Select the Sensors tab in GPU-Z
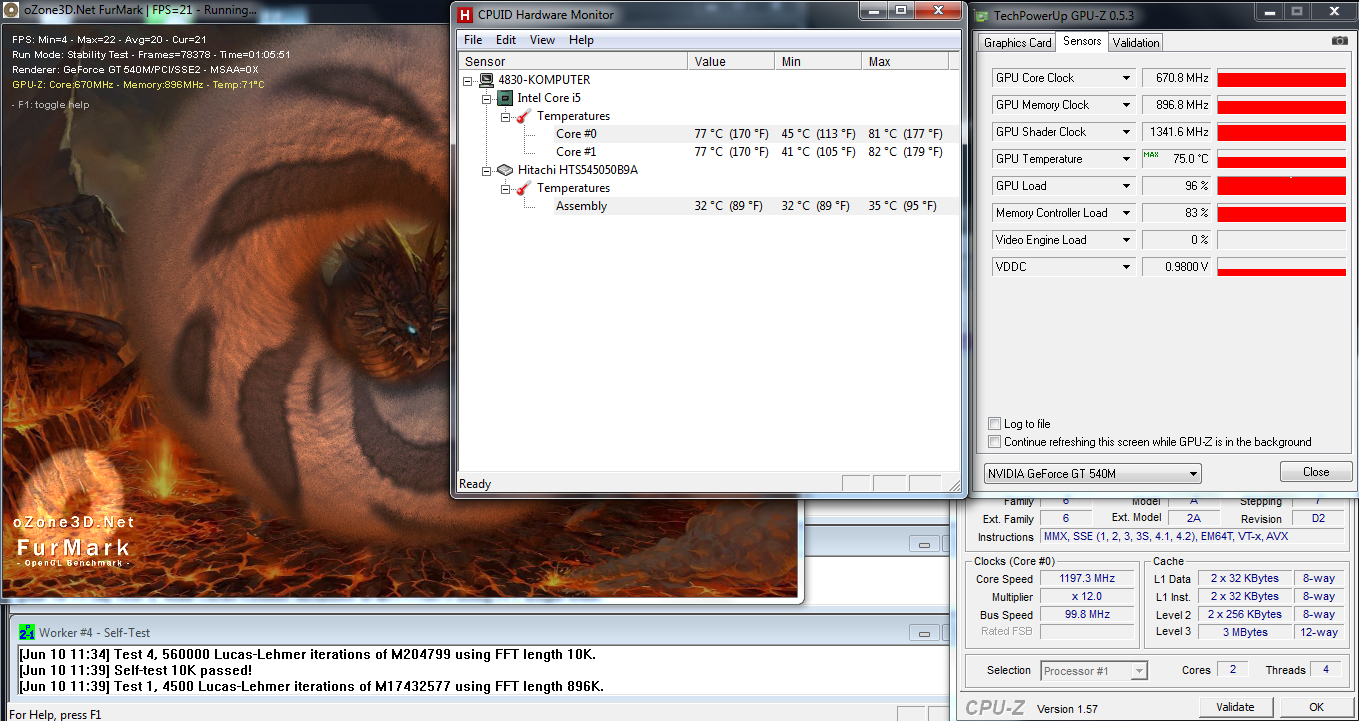The image size is (1359, 721). [1082, 41]
